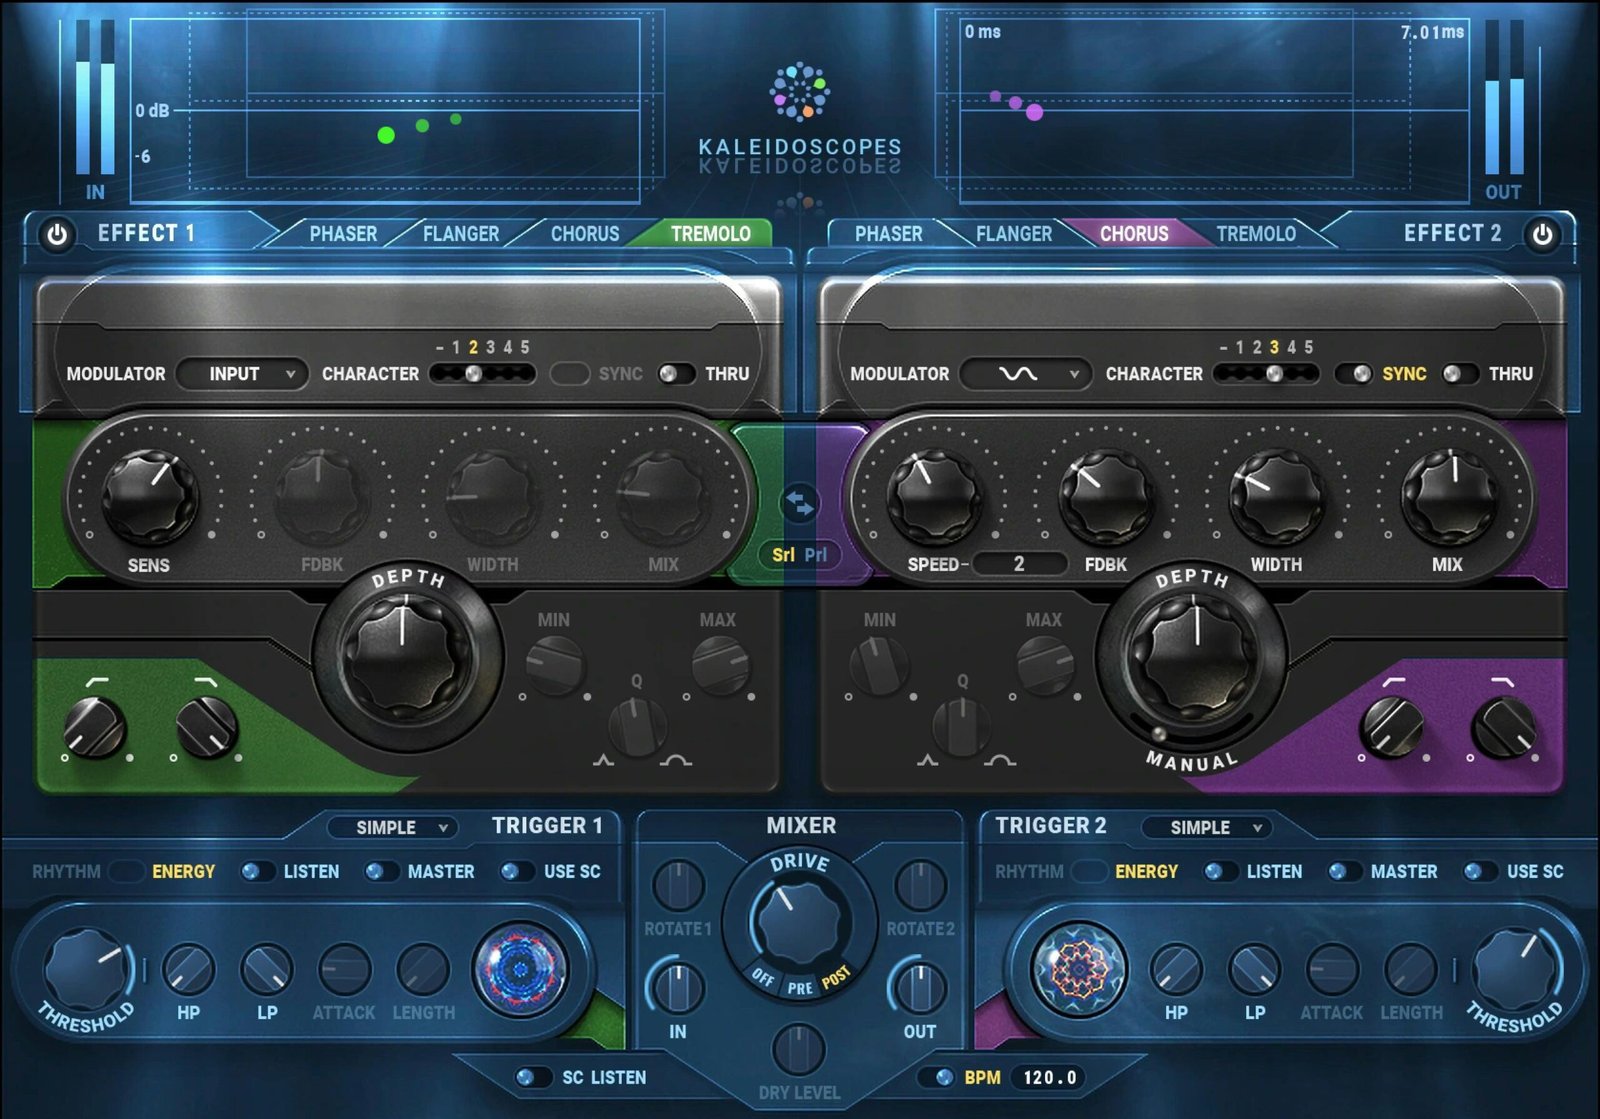Toggle Trigger 1 MASTER switch

point(381,872)
